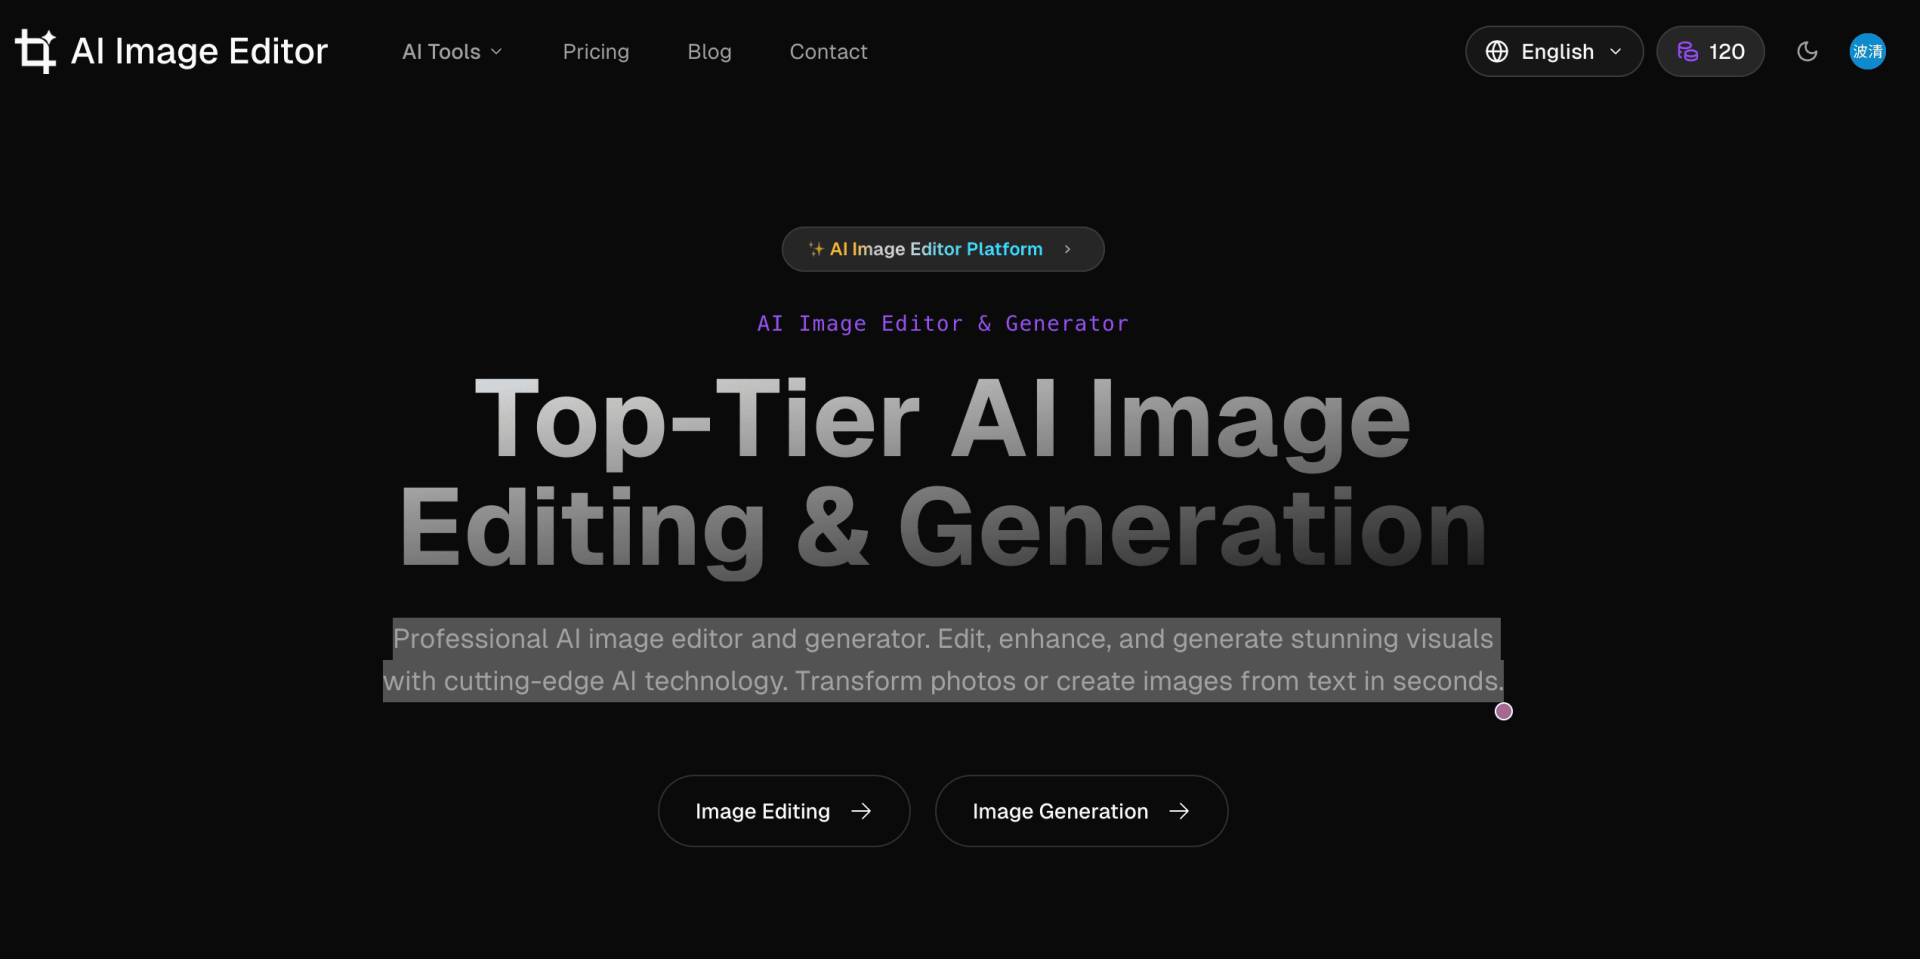Click the crop logo icon
The image size is (1920, 959).
pos(35,51)
